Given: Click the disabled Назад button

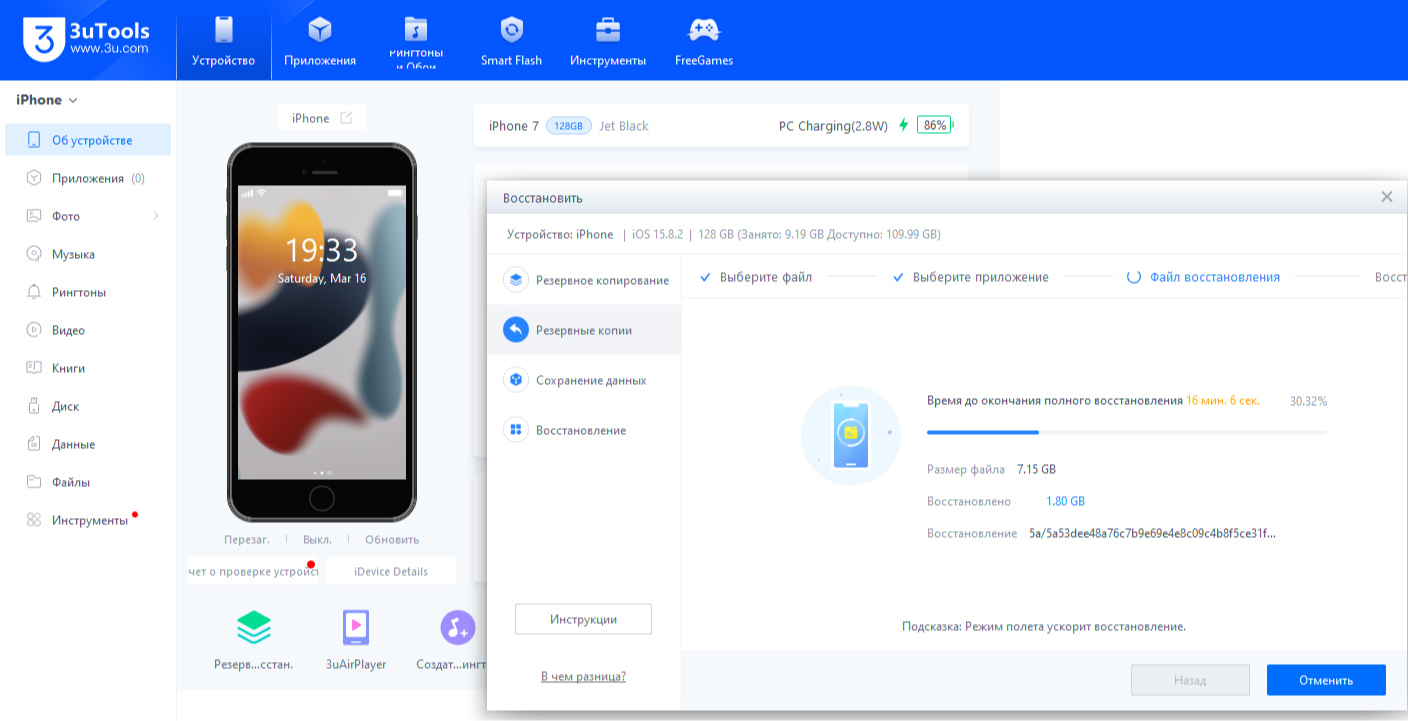Looking at the screenshot, I should 1190,680.
